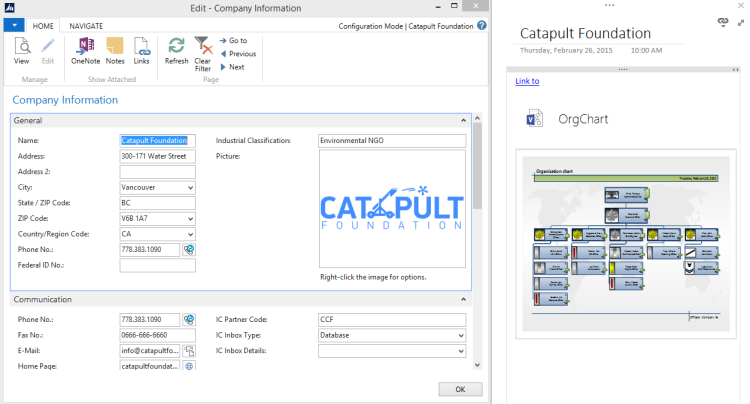Click the vertical scrollbar thumb

coord(477,165)
